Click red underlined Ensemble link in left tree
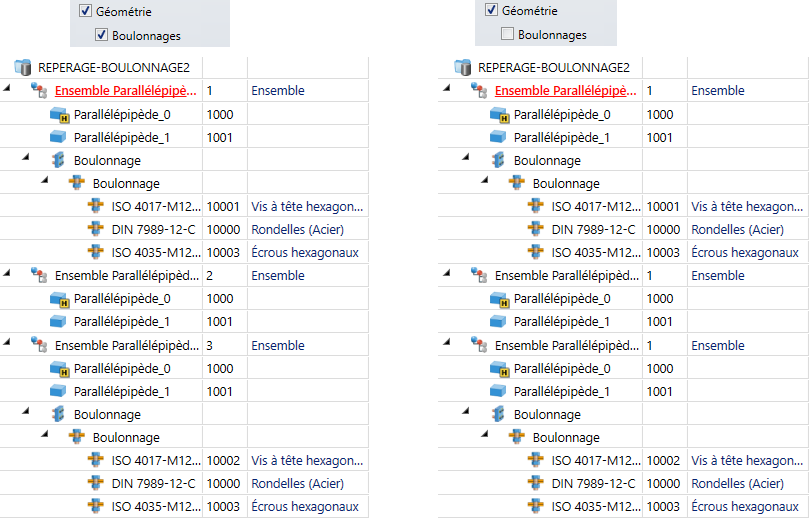This screenshot has width=809, height=532. (x=125, y=91)
